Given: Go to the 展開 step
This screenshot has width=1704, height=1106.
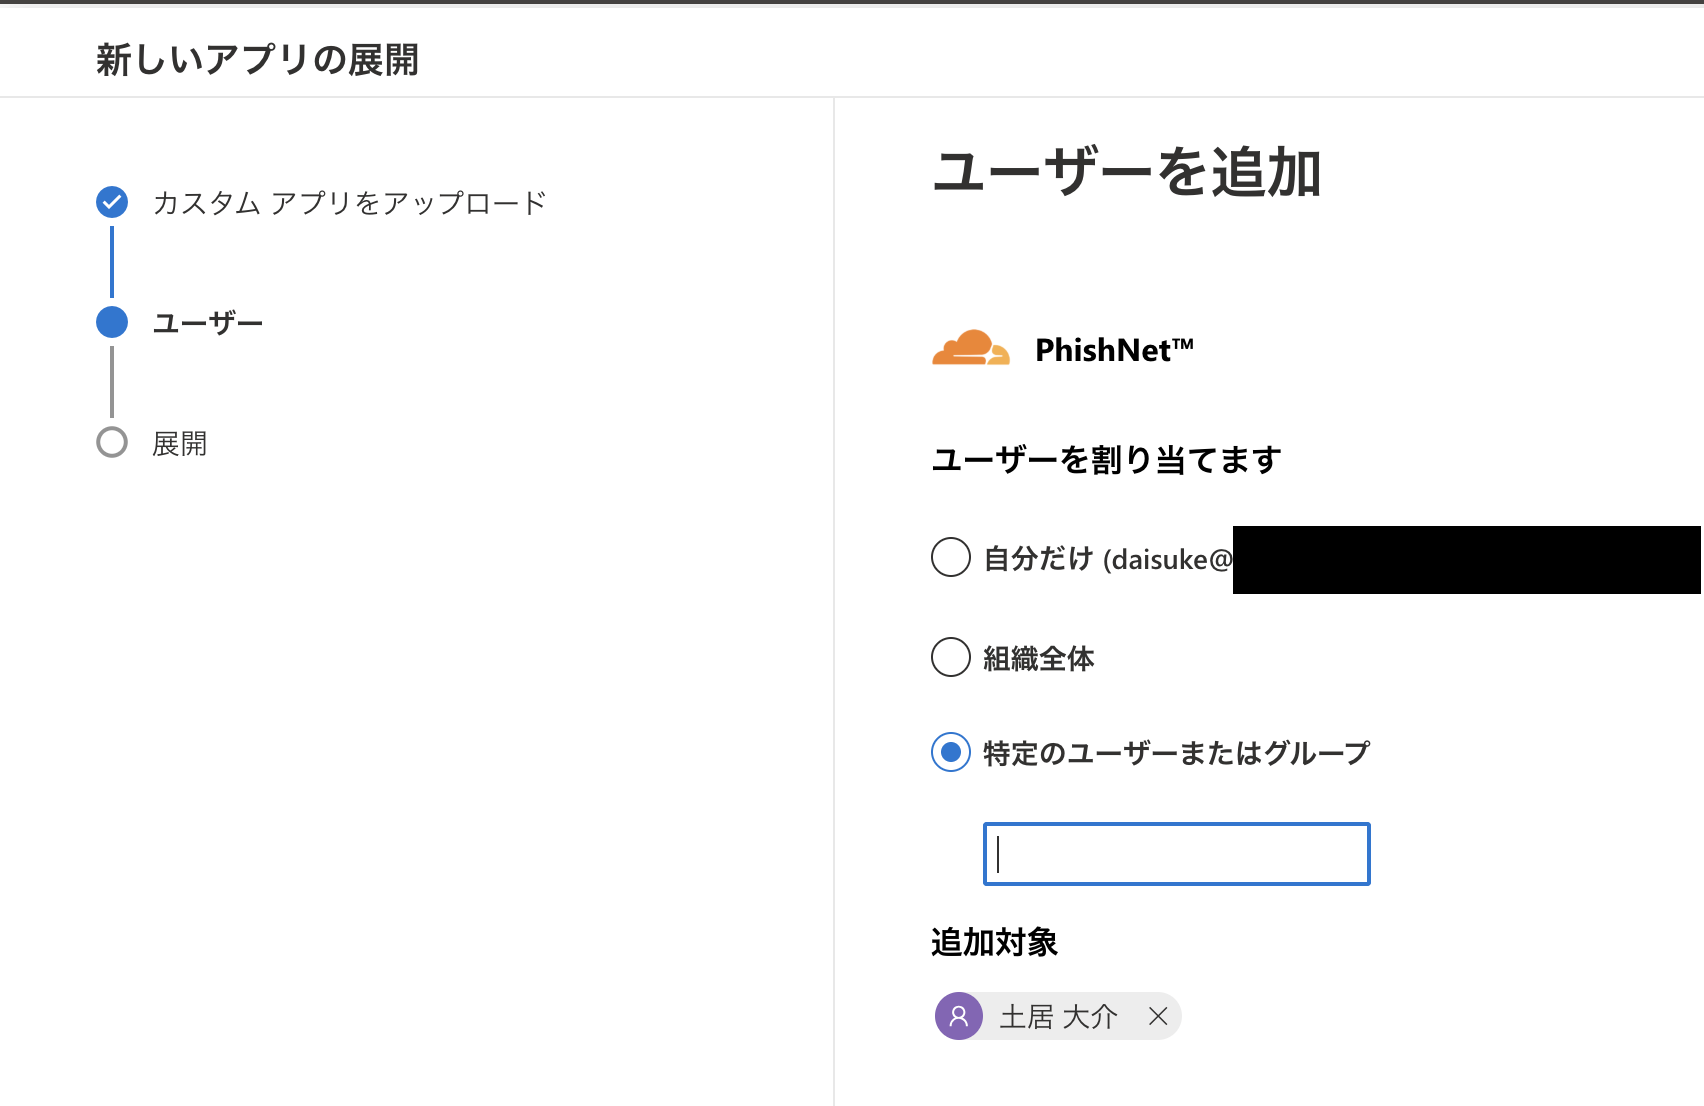Looking at the screenshot, I should click(x=180, y=443).
